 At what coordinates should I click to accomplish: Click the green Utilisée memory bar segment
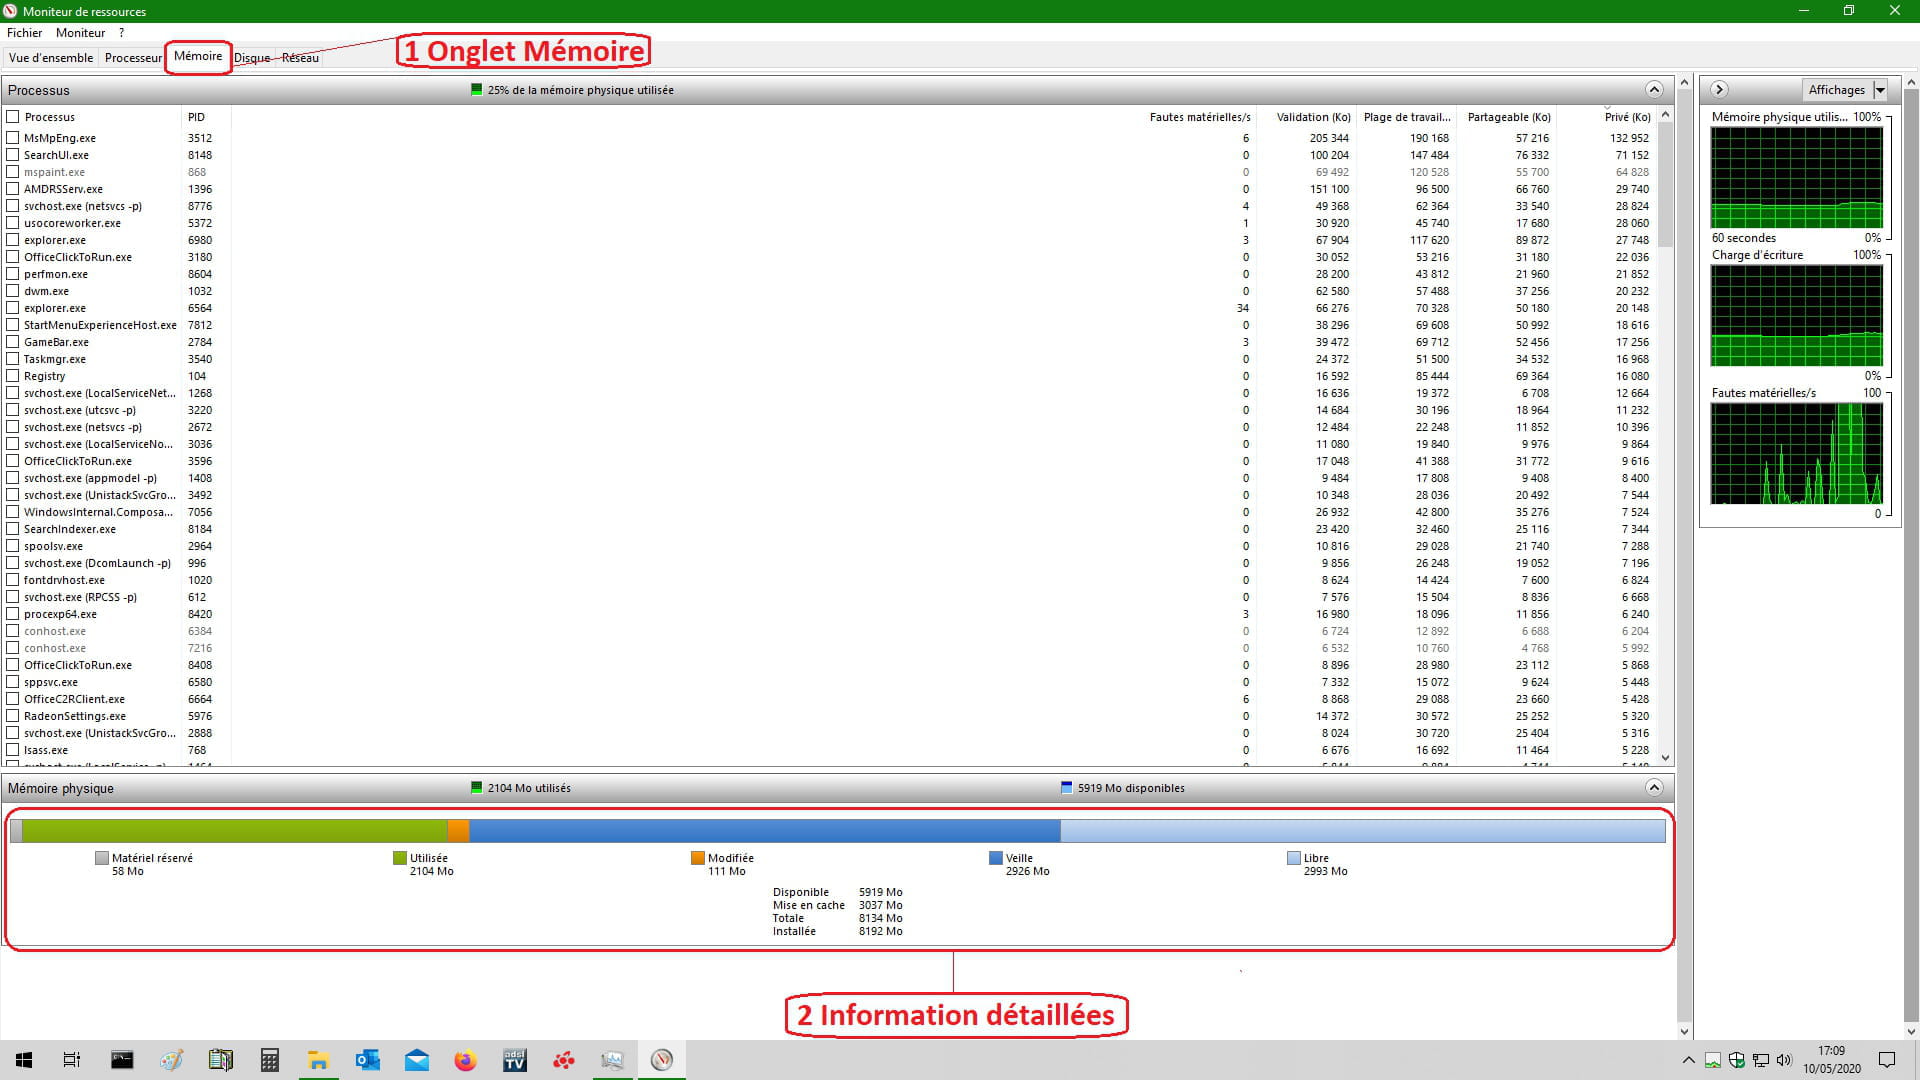coord(234,830)
